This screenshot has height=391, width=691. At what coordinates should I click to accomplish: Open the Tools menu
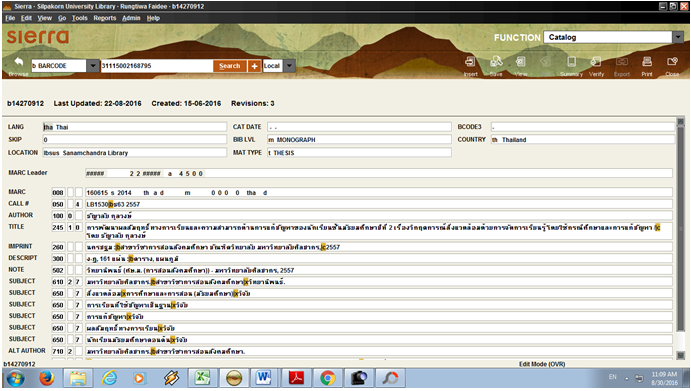tap(79, 18)
